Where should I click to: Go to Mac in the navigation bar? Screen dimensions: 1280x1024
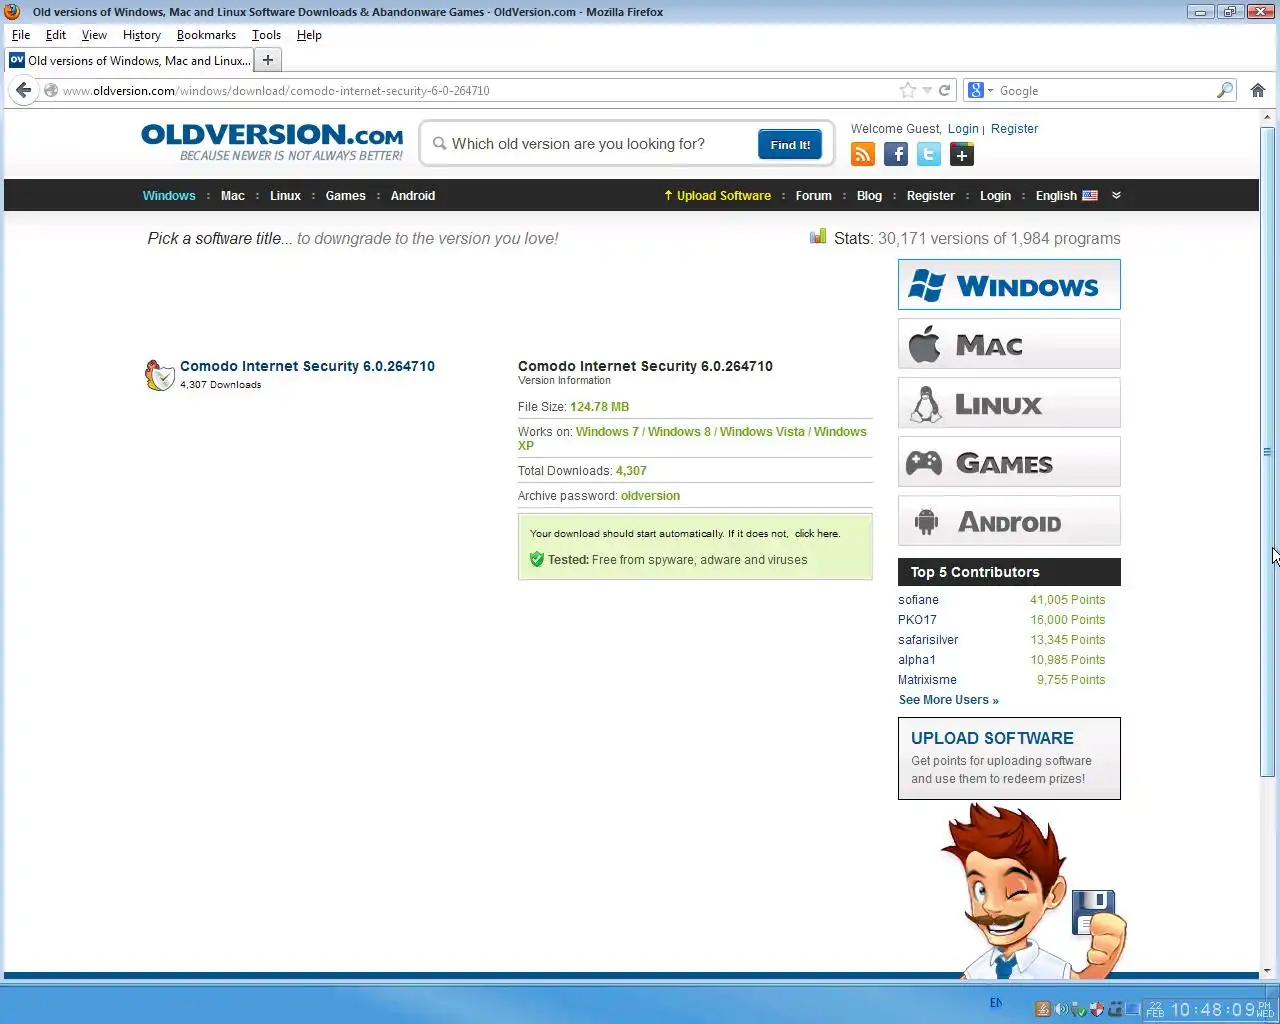click(233, 196)
